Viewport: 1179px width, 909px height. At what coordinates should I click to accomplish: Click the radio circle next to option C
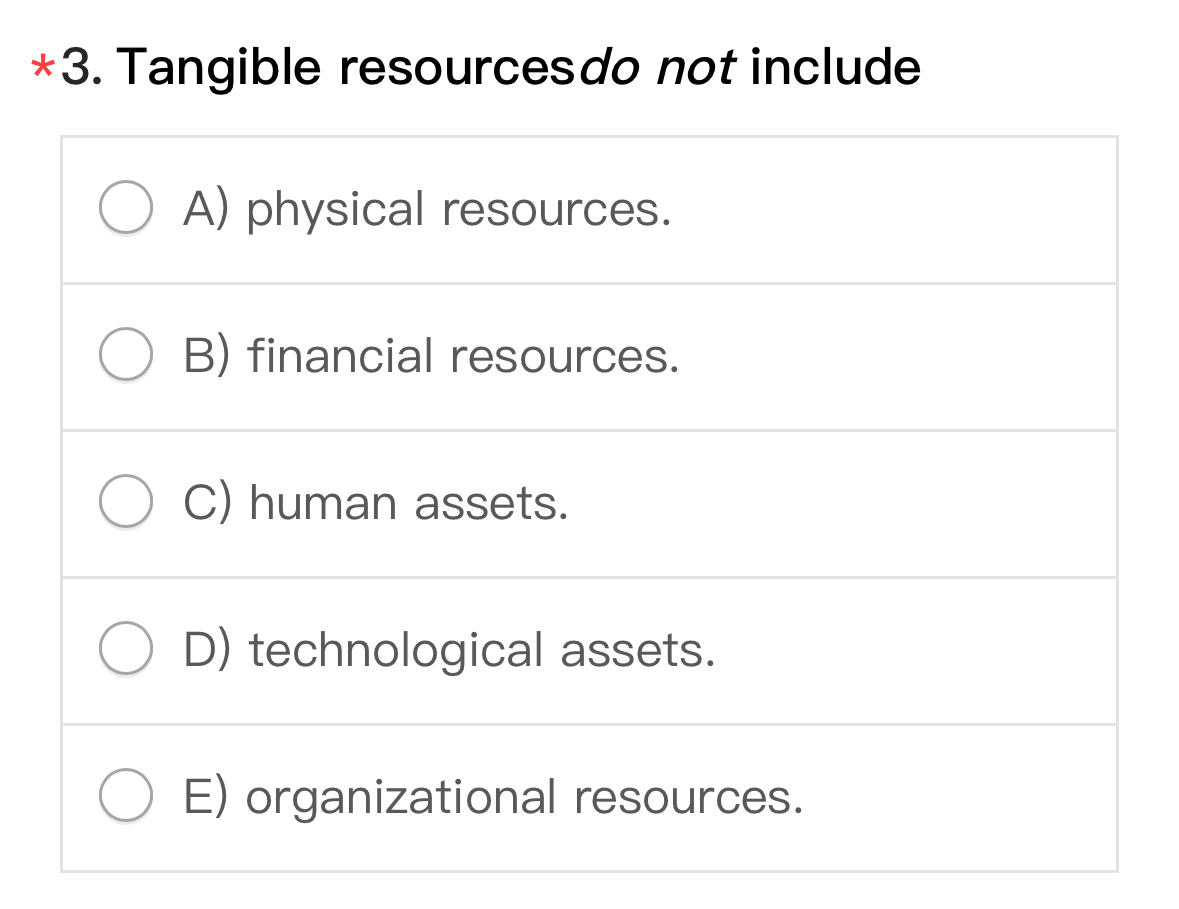[x=126, y=499]
